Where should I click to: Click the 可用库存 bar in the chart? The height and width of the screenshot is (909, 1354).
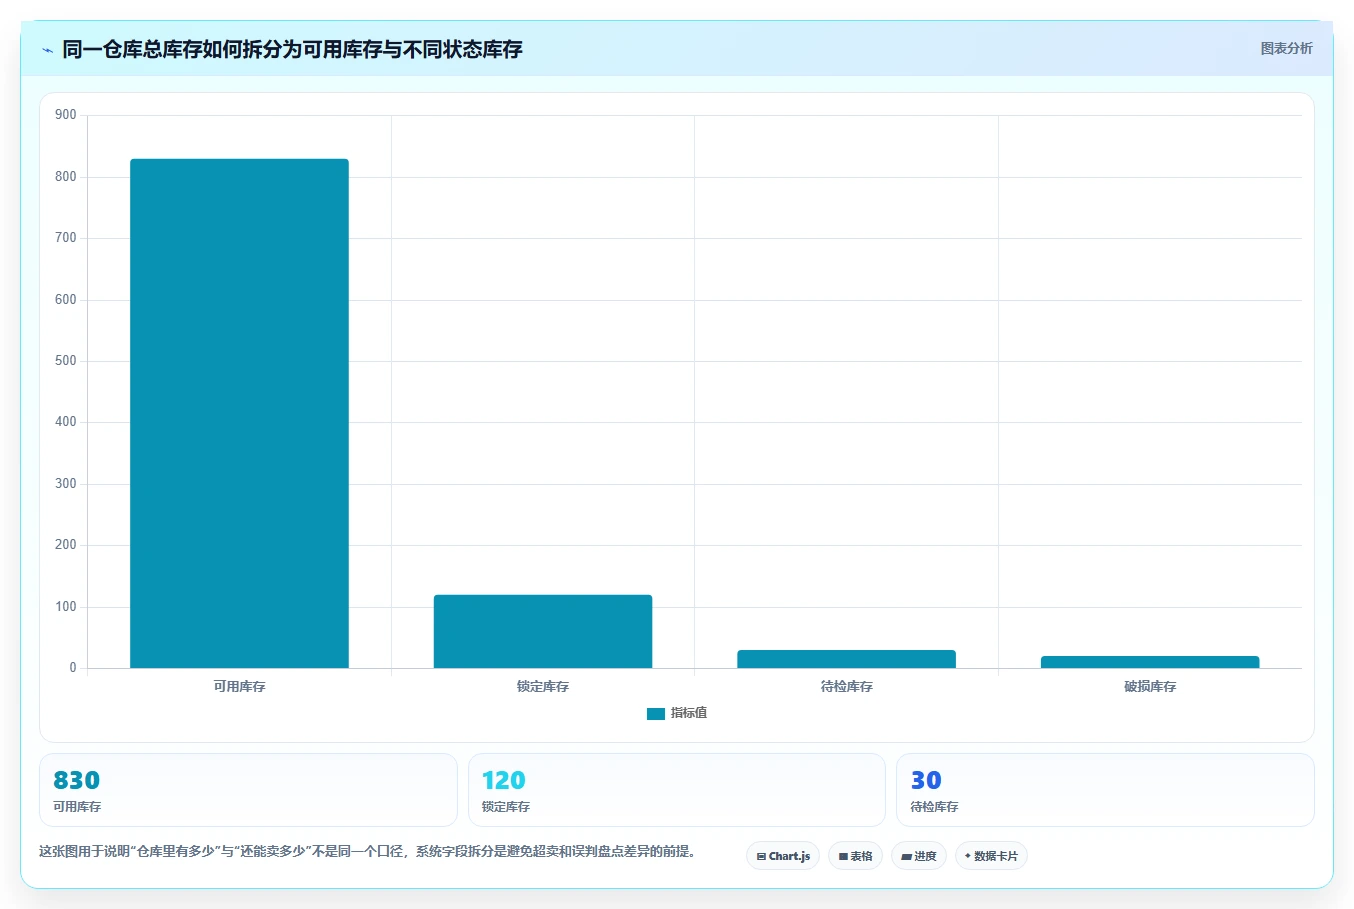click(239, 413)
